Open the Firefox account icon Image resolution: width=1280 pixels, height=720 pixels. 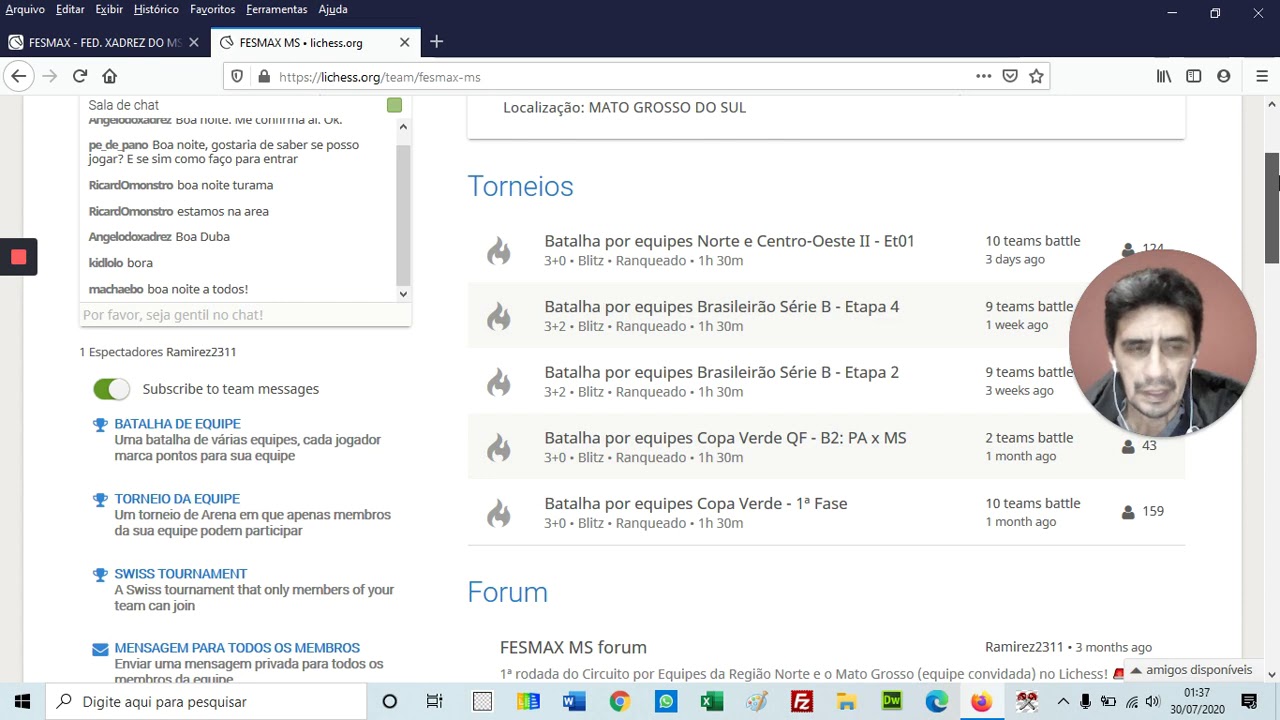coord(1223,76)
